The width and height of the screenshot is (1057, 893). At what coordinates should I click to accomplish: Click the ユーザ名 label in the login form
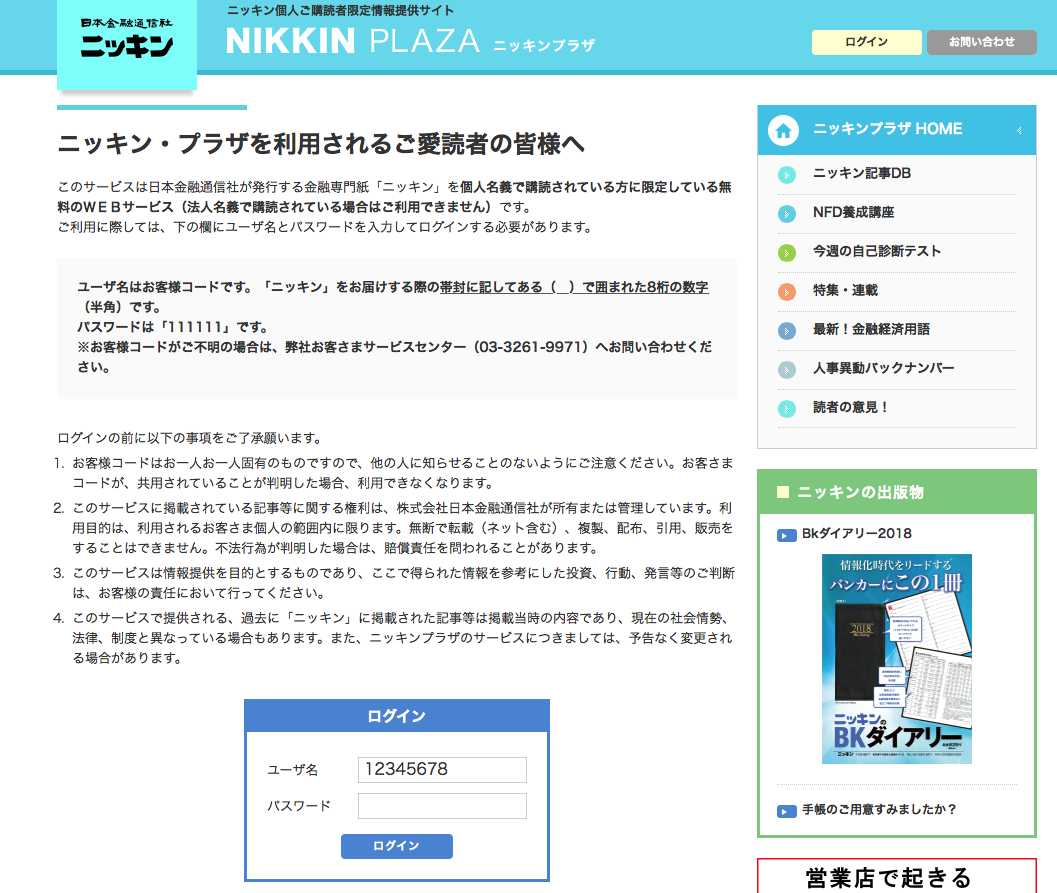click(293, 770)
